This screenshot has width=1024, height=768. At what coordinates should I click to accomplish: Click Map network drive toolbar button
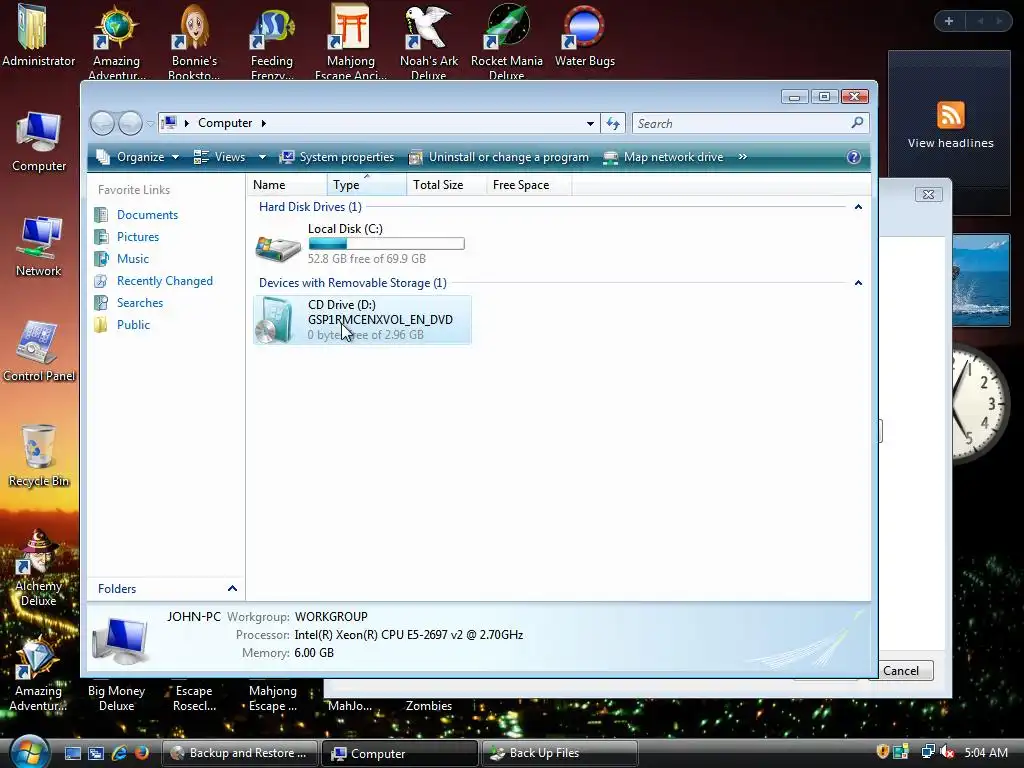[664, 157]
